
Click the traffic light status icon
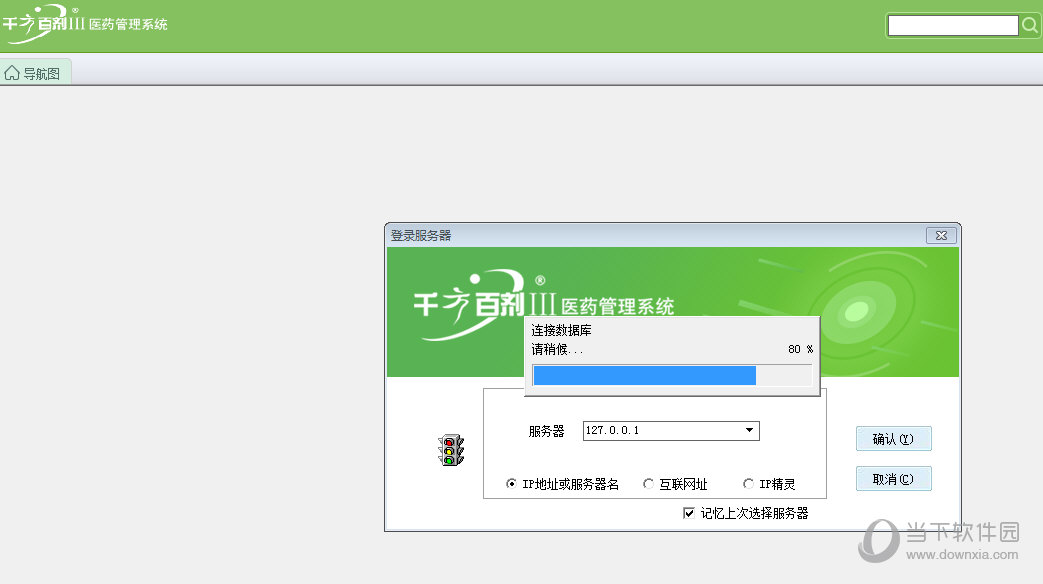pos(450,450)
